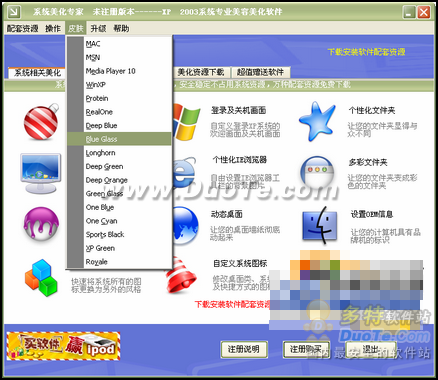Image resolution: width=438 pixels, height=380 pixels.
Task: Click the colorful folder window icon
Action: point(317,174)
